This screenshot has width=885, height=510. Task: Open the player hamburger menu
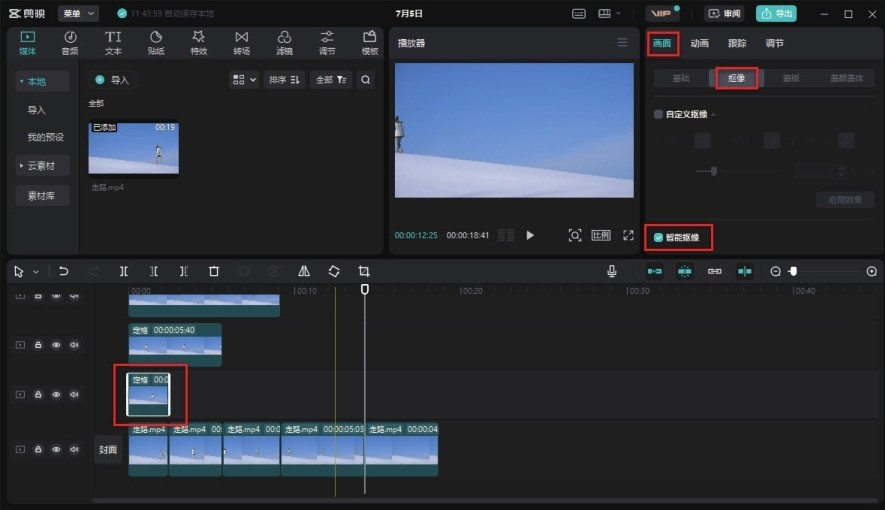(622, 43)
